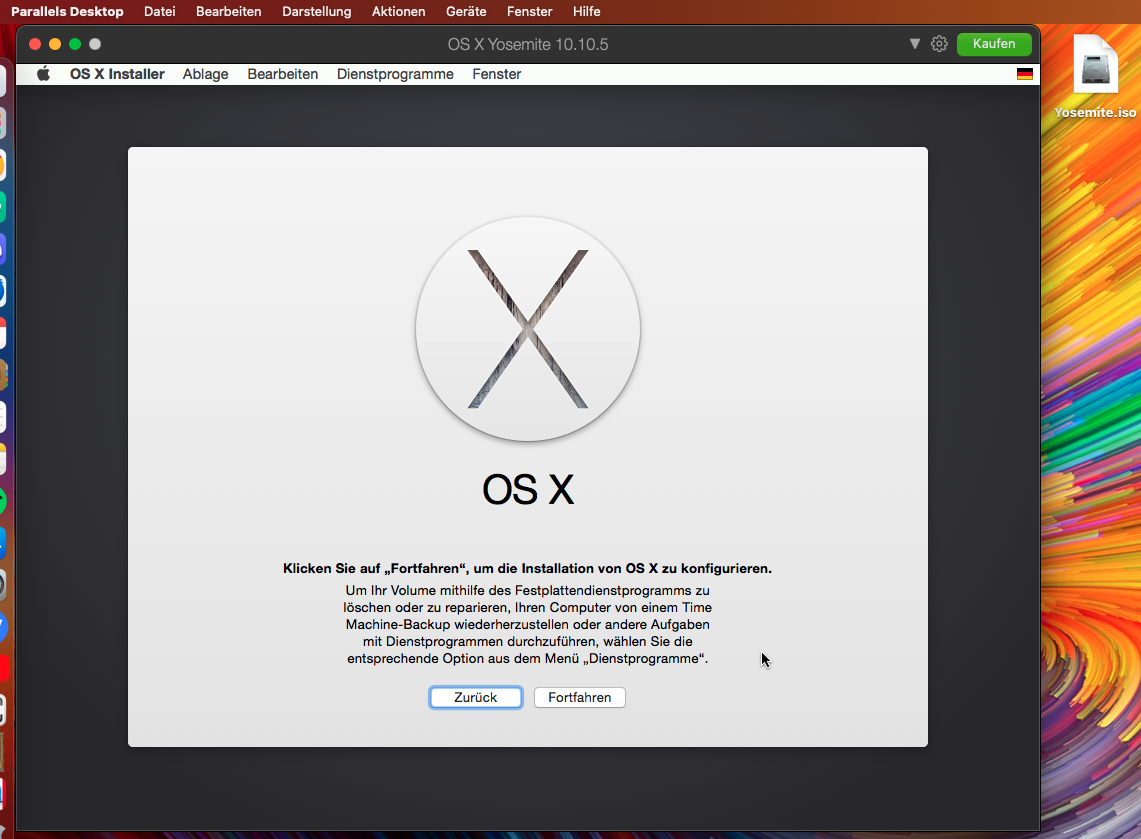Open the OS X Installer menu
This screenshot has width=1141, height=839.
tap(117, 74)
